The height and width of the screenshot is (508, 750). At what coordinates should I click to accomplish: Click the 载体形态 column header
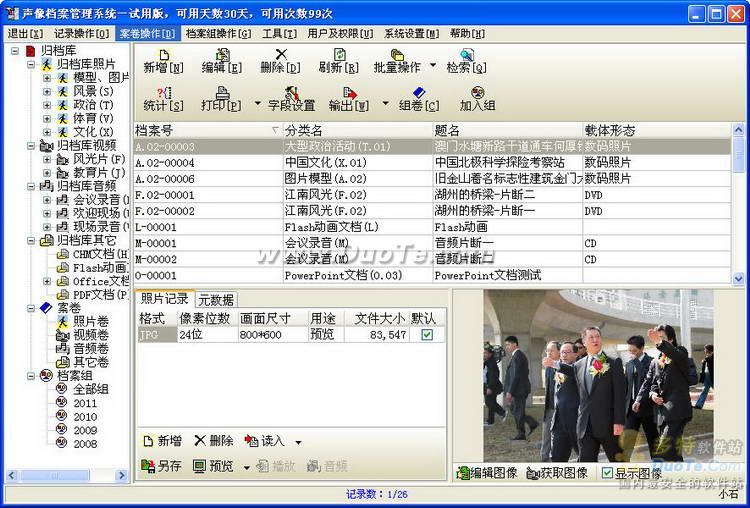[657, 130]
